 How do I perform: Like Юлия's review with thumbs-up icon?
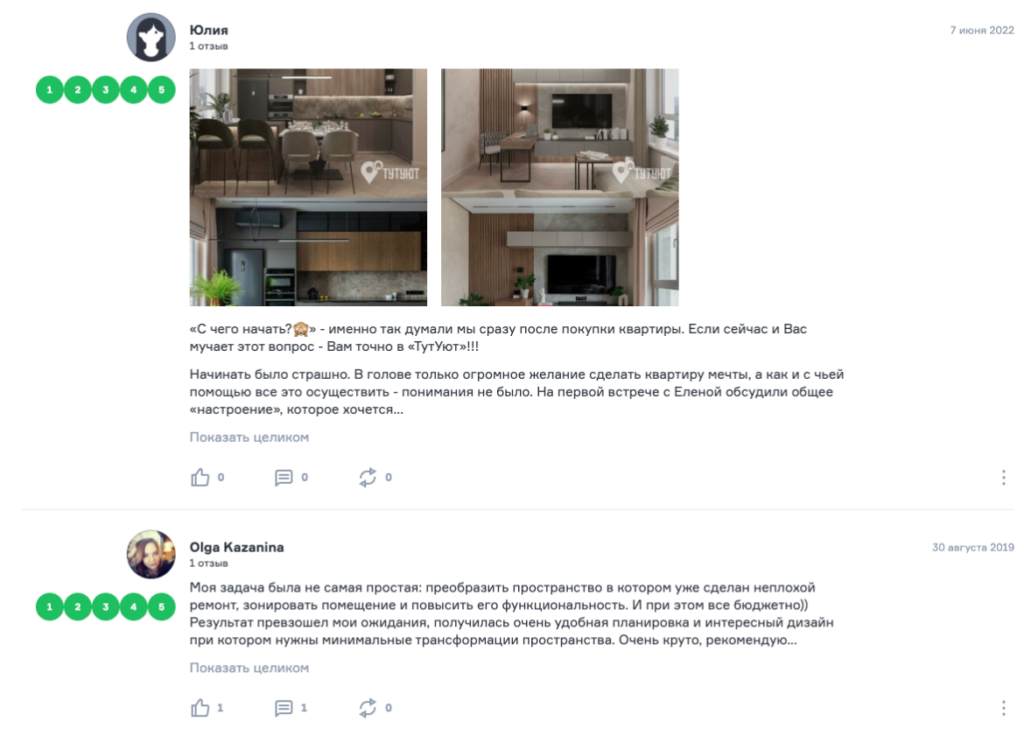(x=200, y=478)
